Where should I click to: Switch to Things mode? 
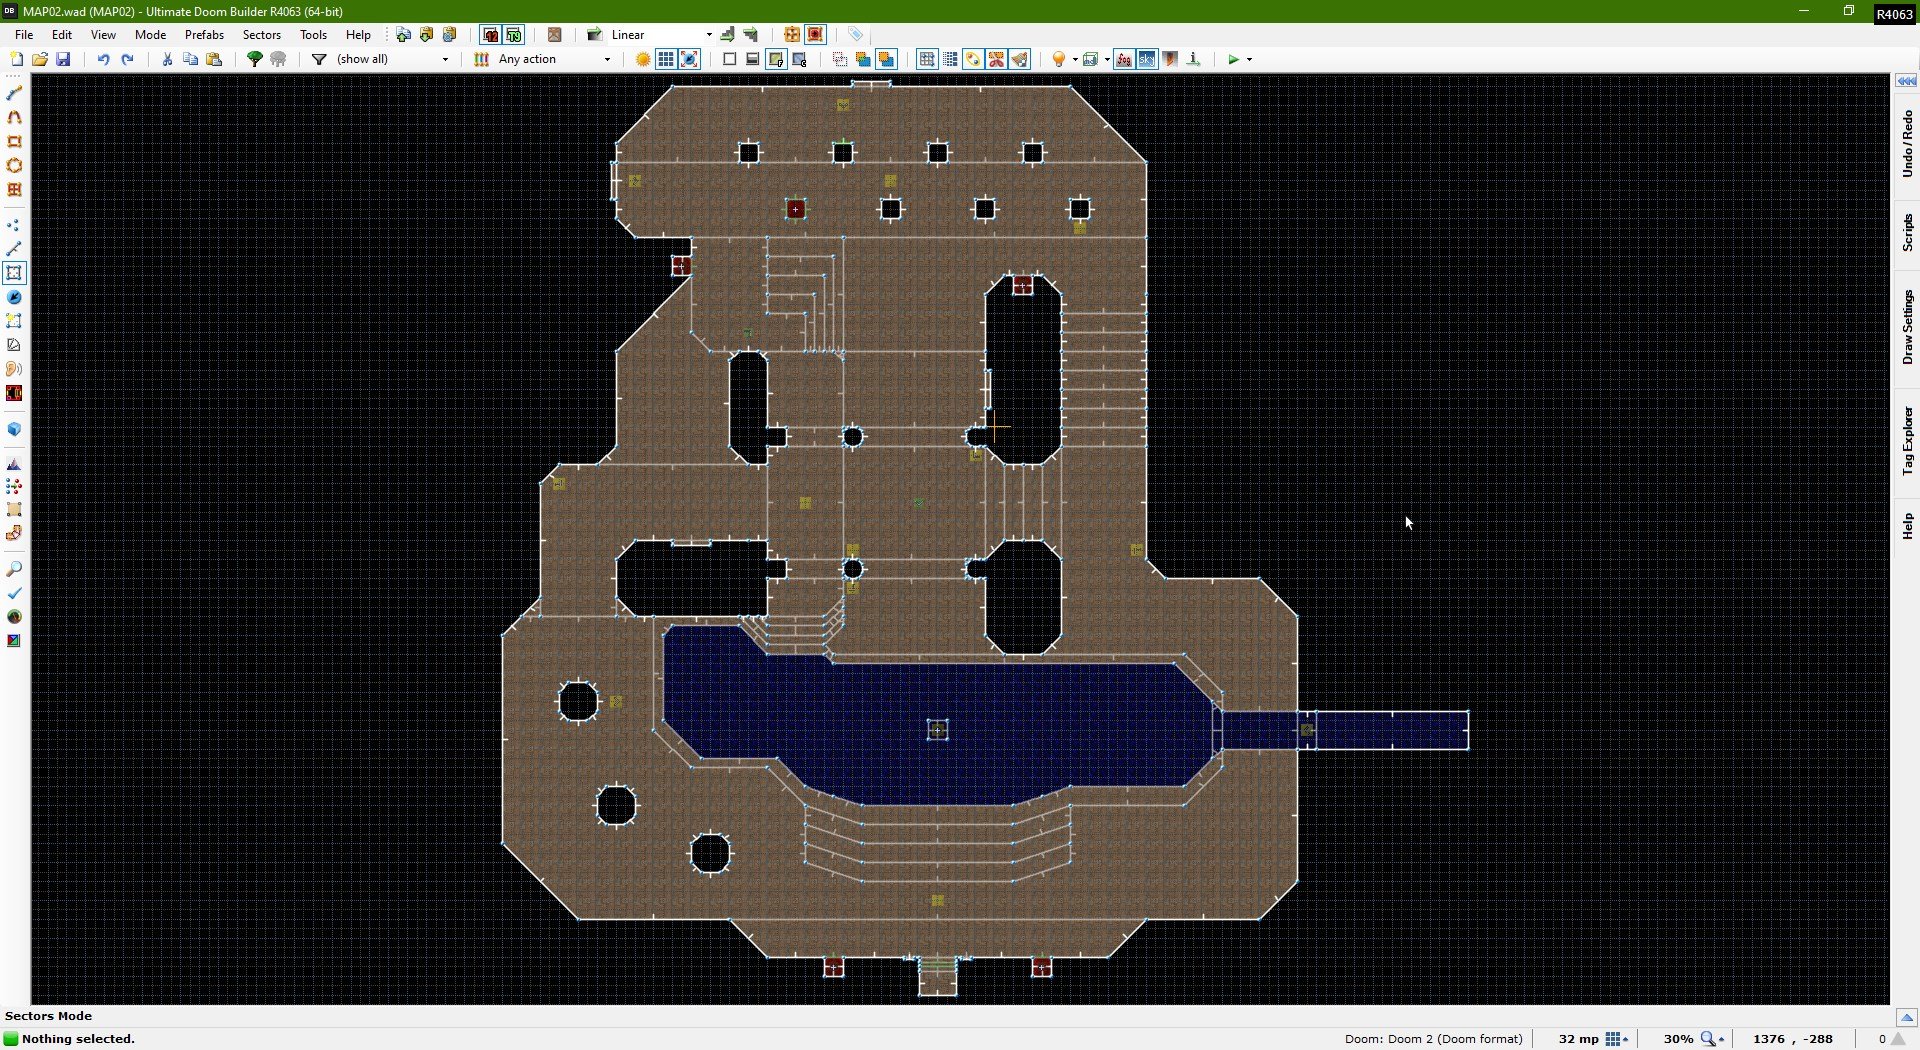(14, 297)
